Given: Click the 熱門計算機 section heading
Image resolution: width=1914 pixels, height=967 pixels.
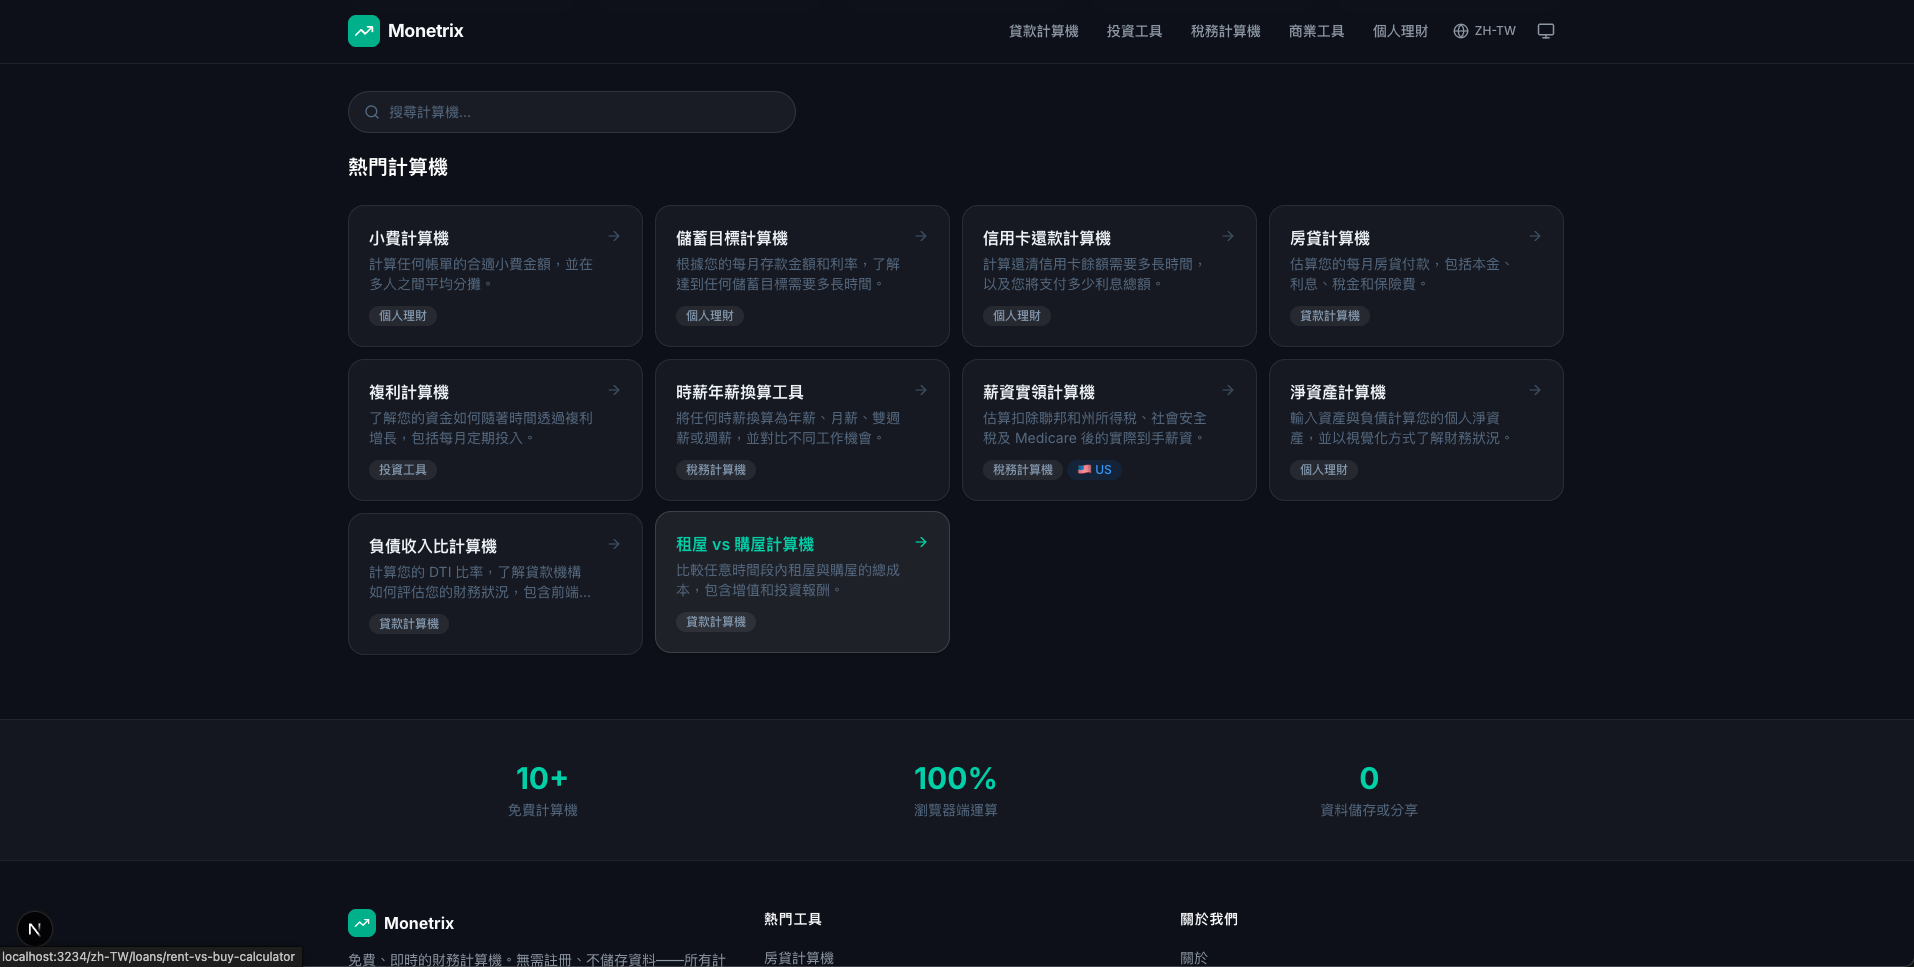Looking at the screenshot, I should point(398,167).
